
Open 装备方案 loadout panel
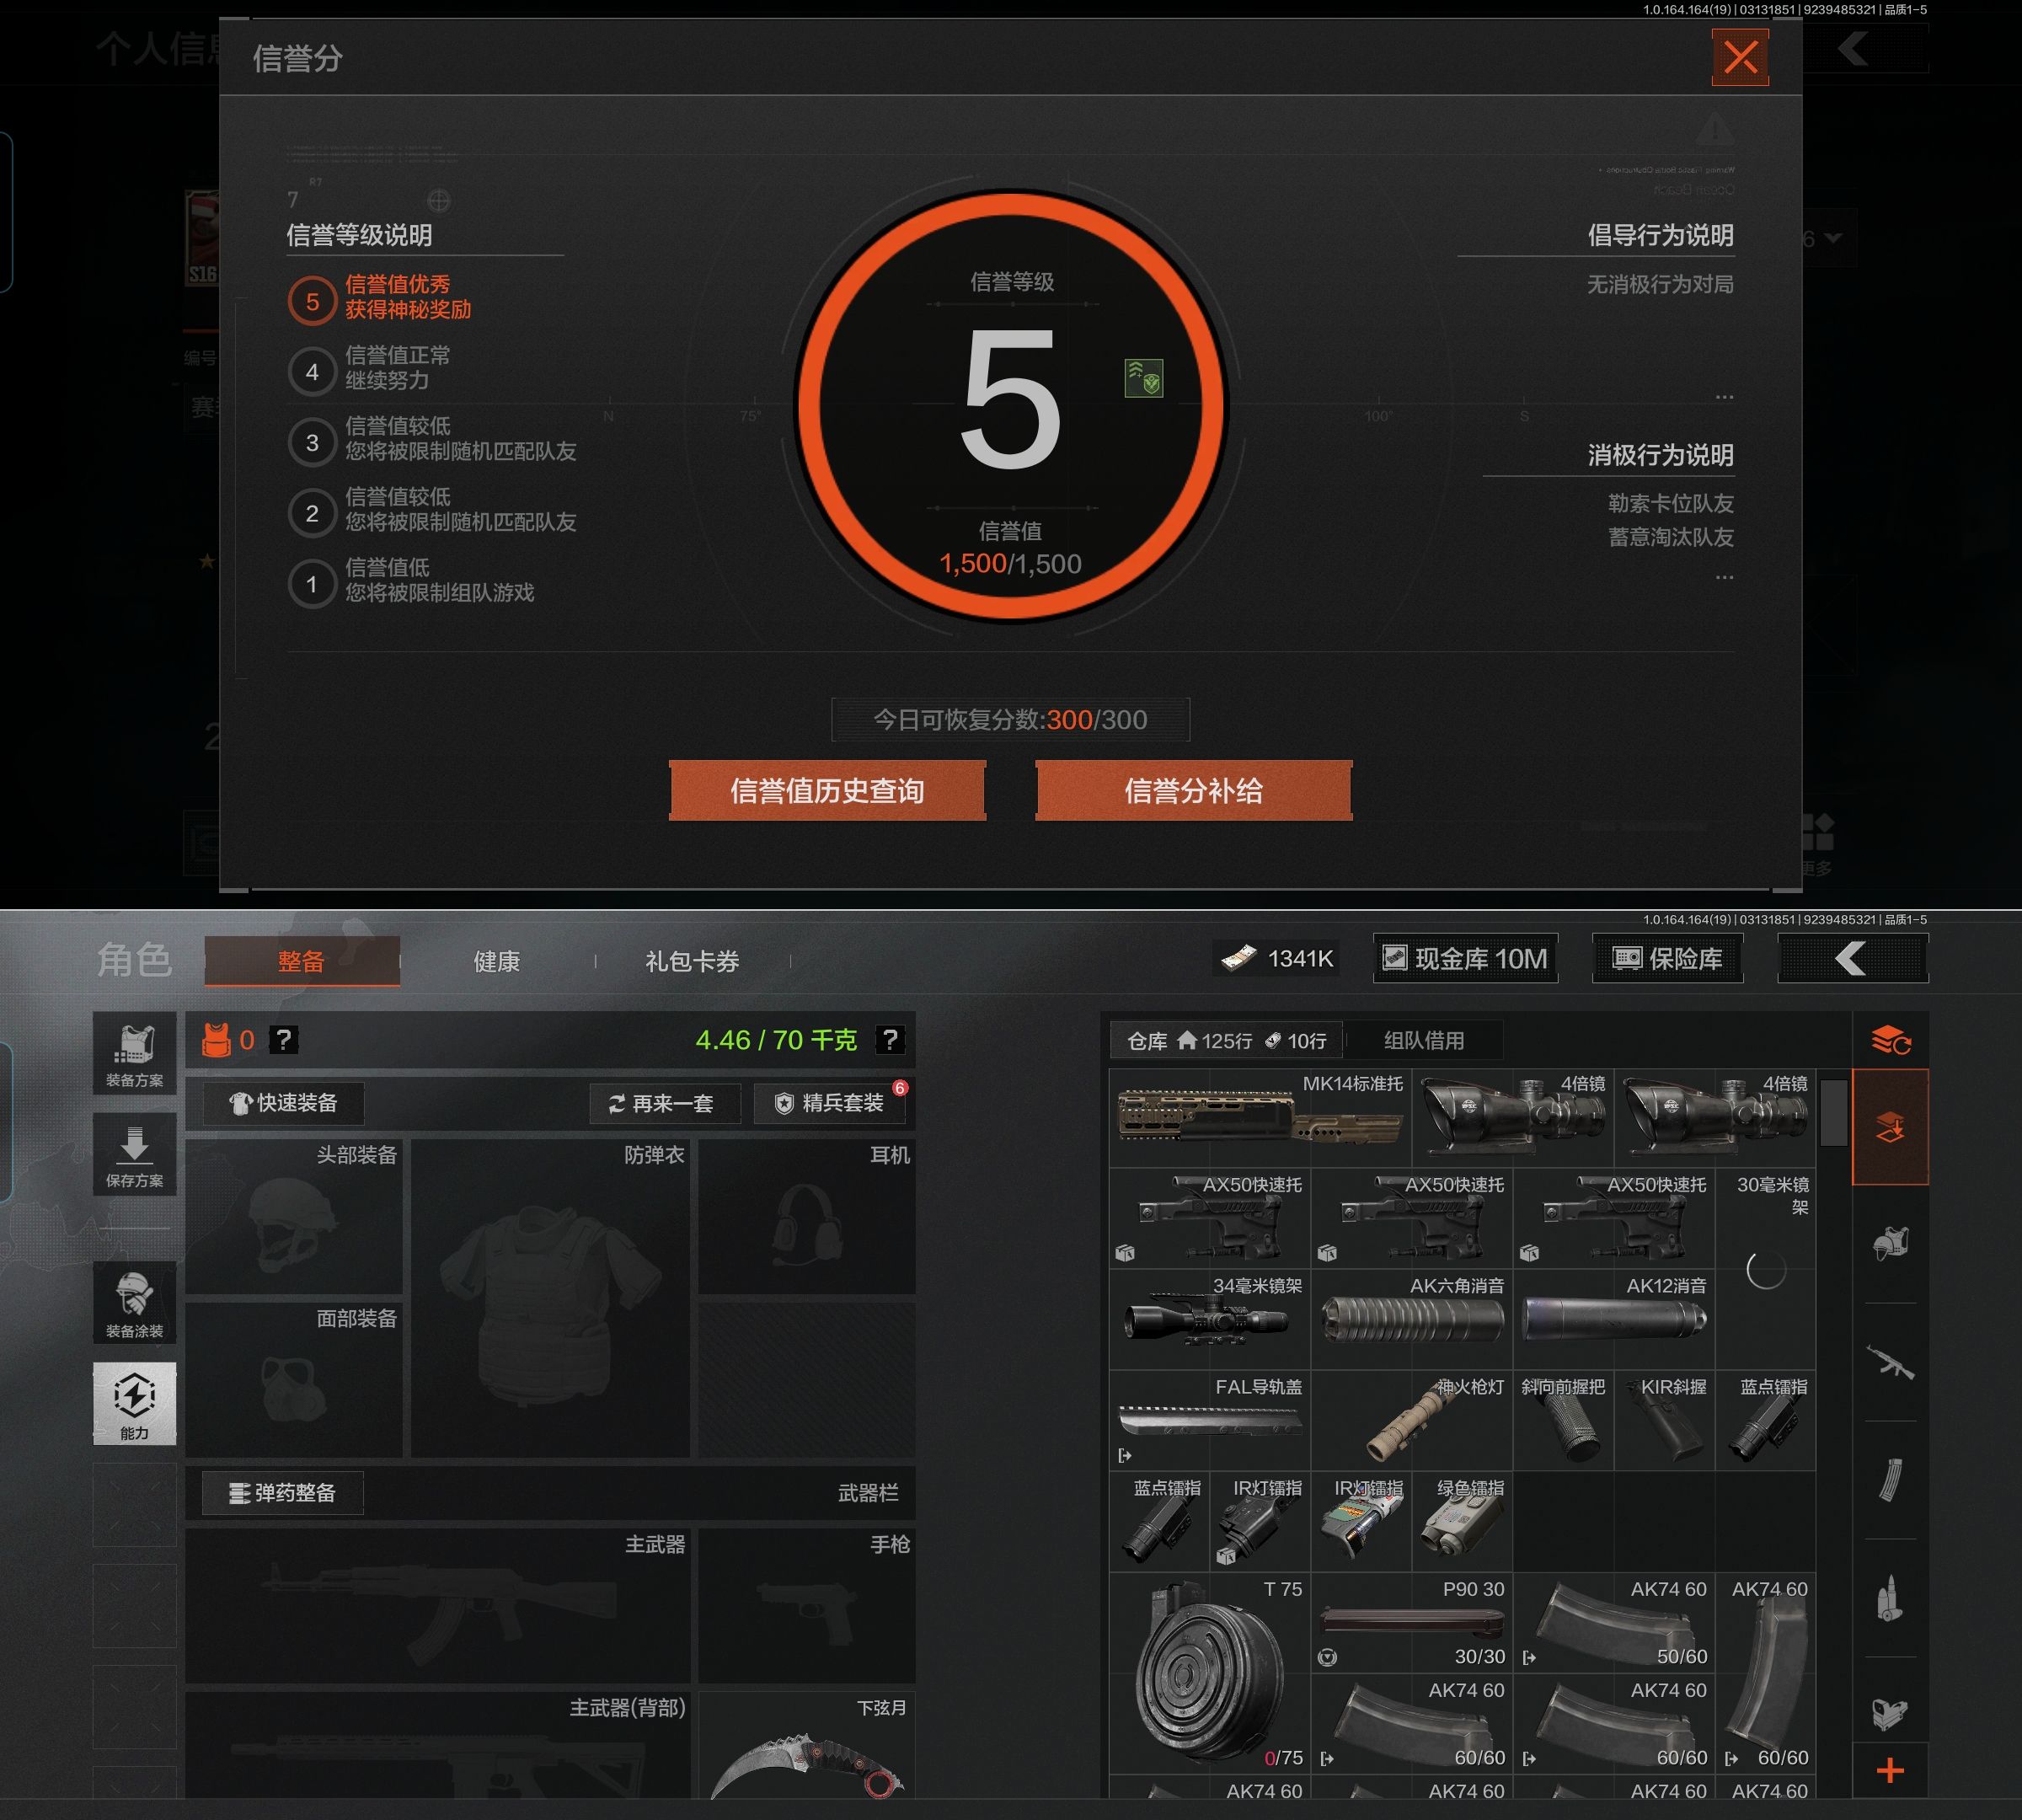click(x=134, y=1054)
